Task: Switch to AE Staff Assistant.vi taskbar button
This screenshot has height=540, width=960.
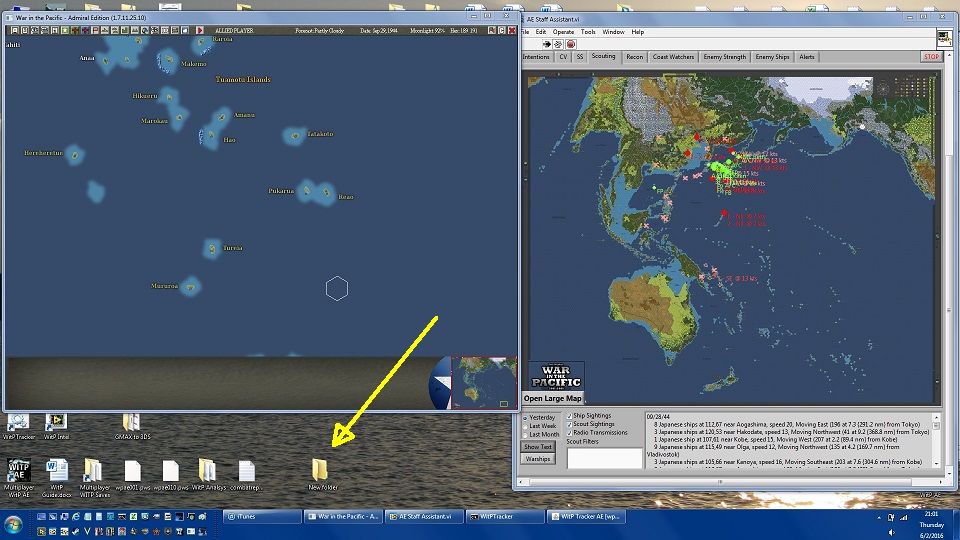Action: (x=424, y=517)
